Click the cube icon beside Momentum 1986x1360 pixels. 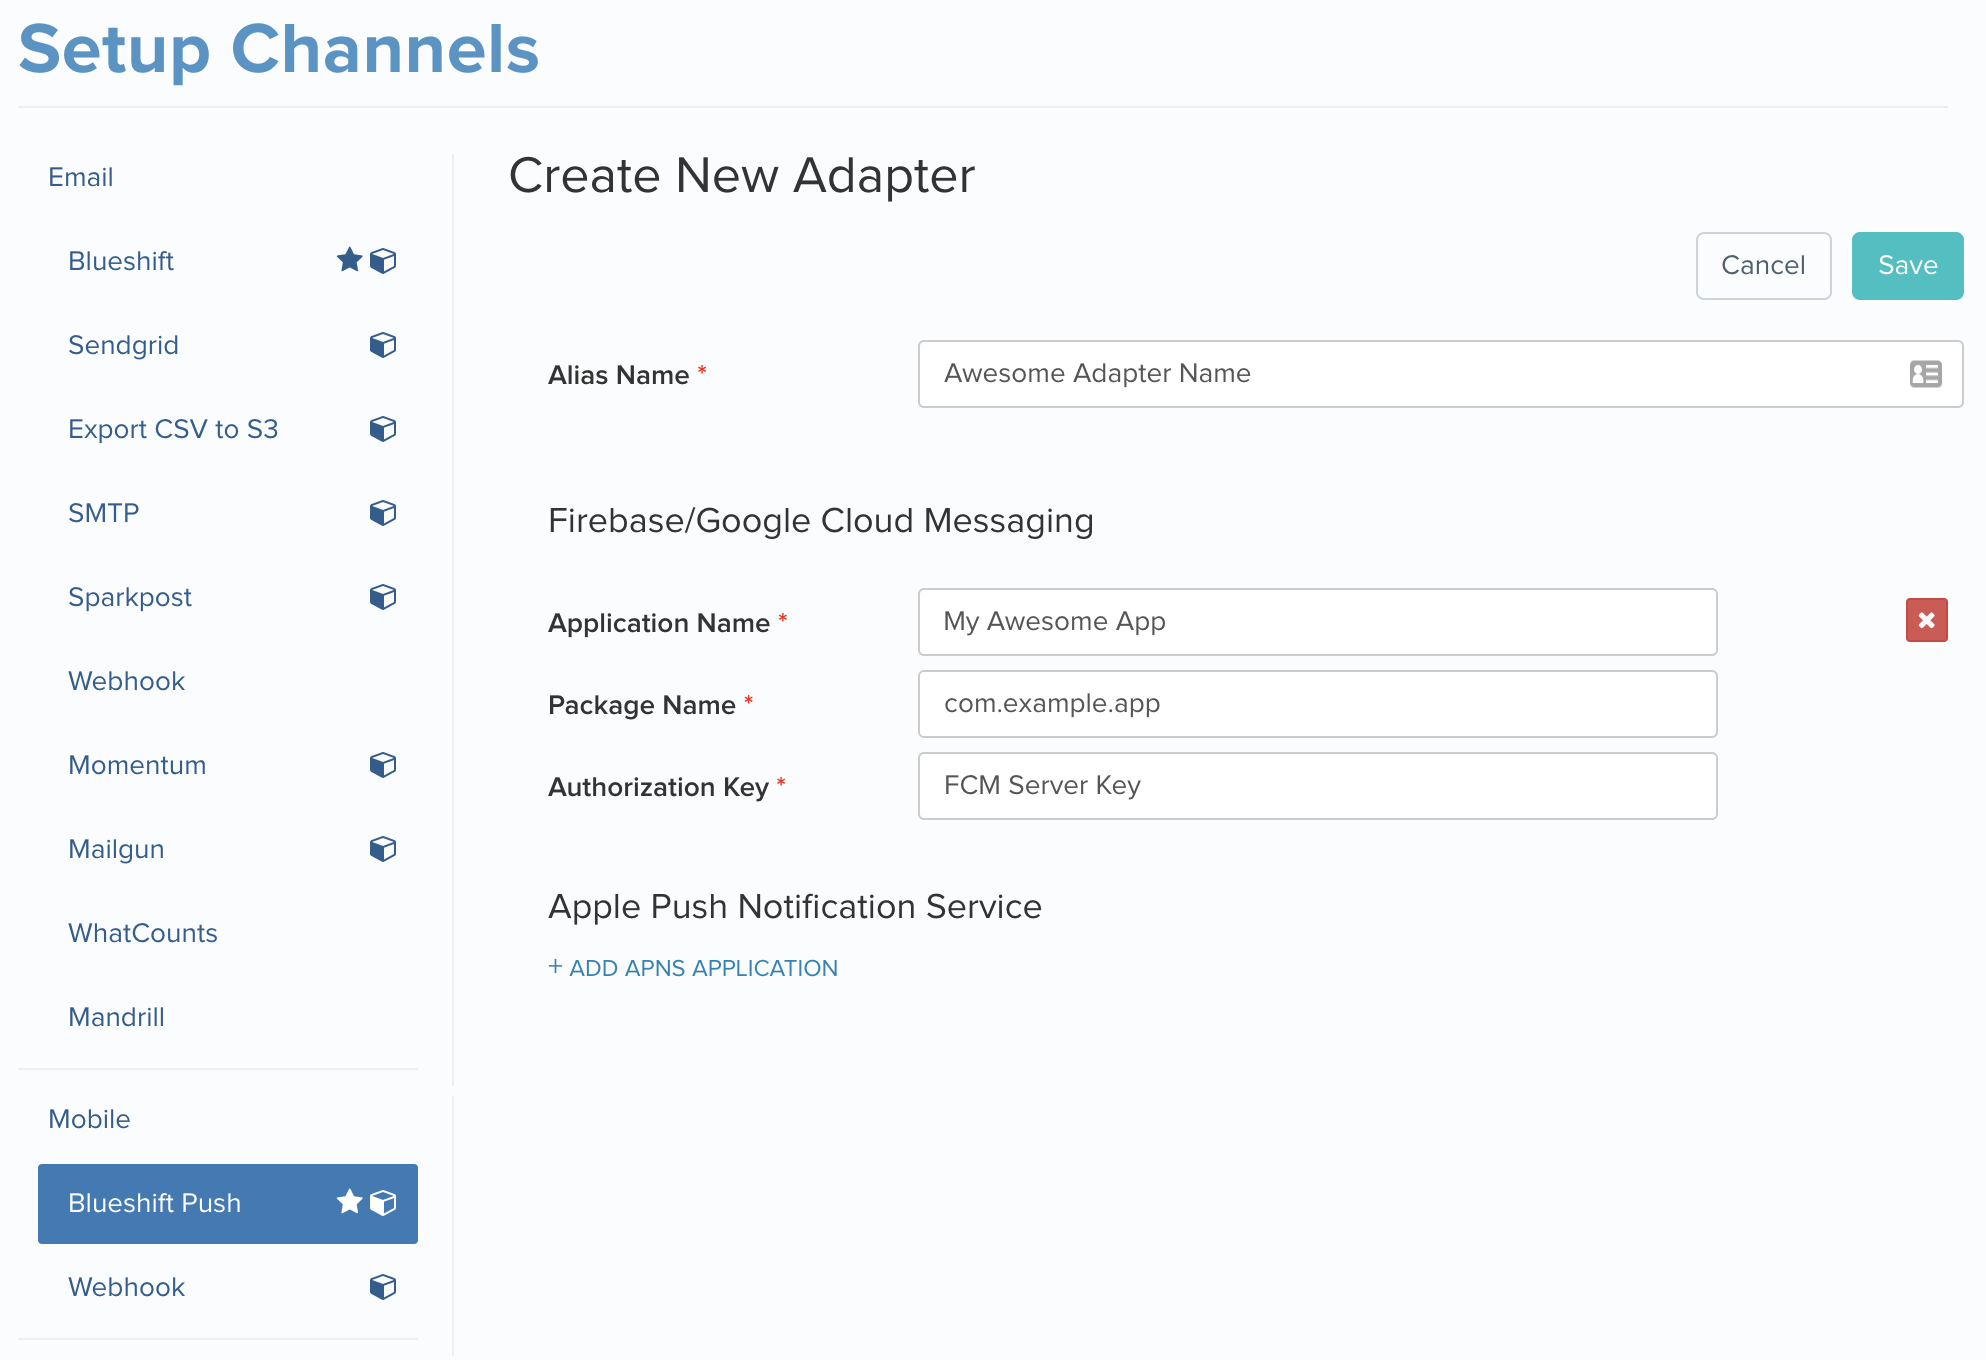click(383, 765)
